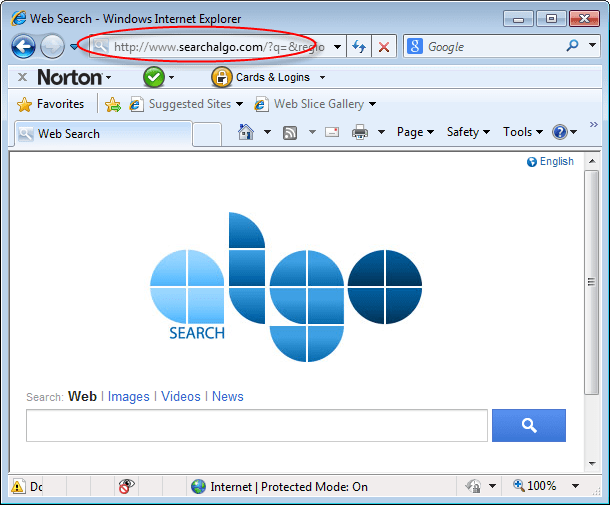Open the Suggested Sites link
The width and height of the screenshot is (610, 505).
(181, 104)
